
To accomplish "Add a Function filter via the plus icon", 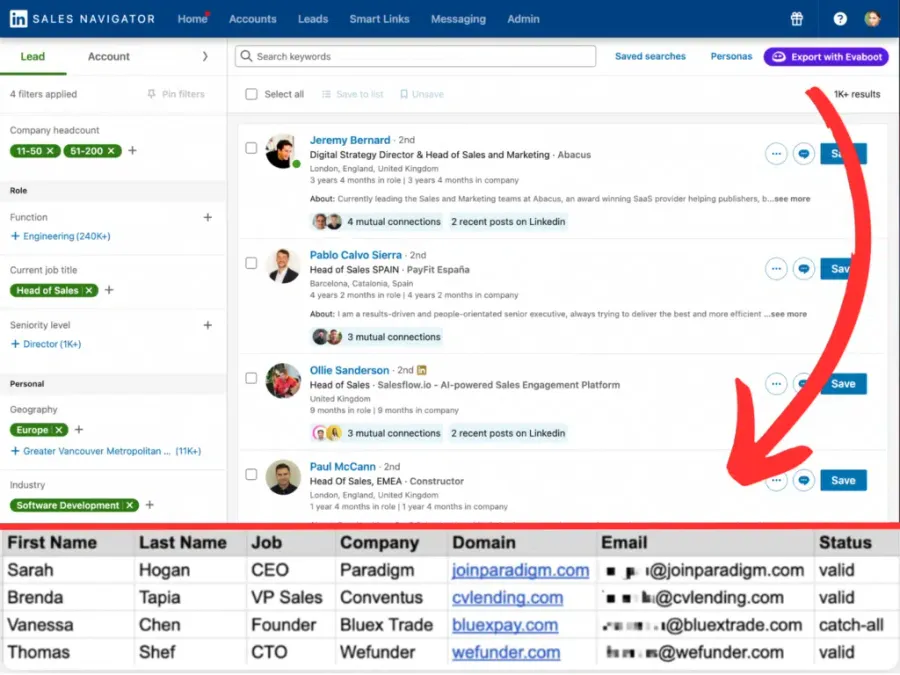I will [207, 217].
